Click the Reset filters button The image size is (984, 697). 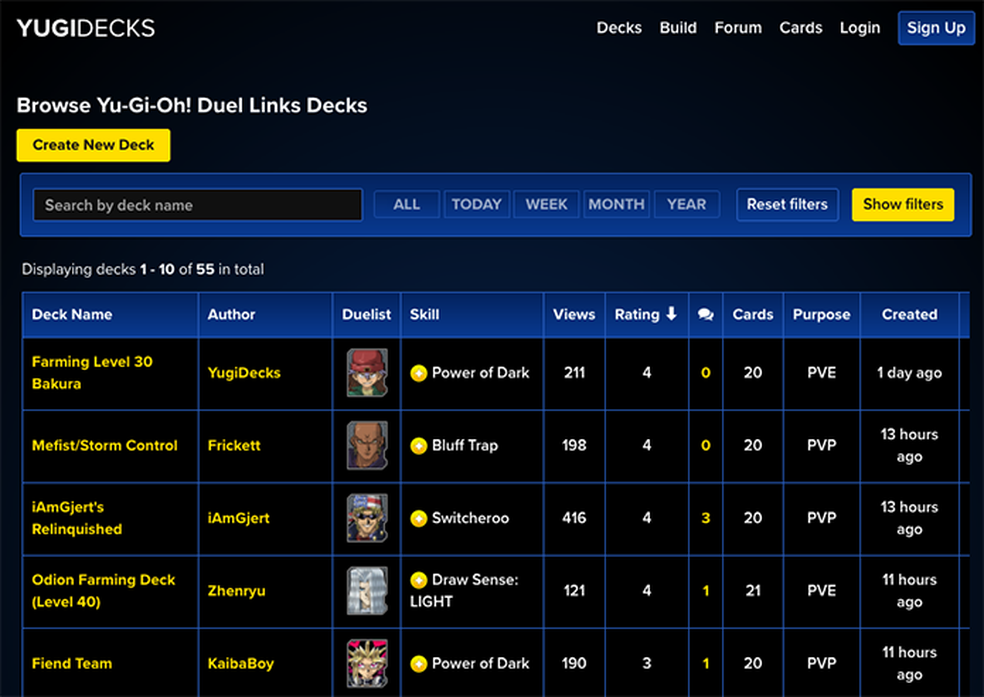[x=787, y=205]
